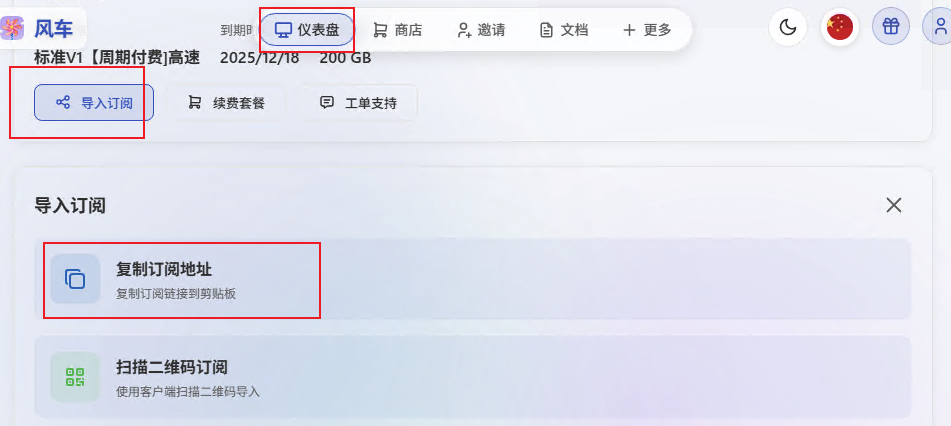
Task: Open the 文档 docs tab
Action: coord(563,30)
